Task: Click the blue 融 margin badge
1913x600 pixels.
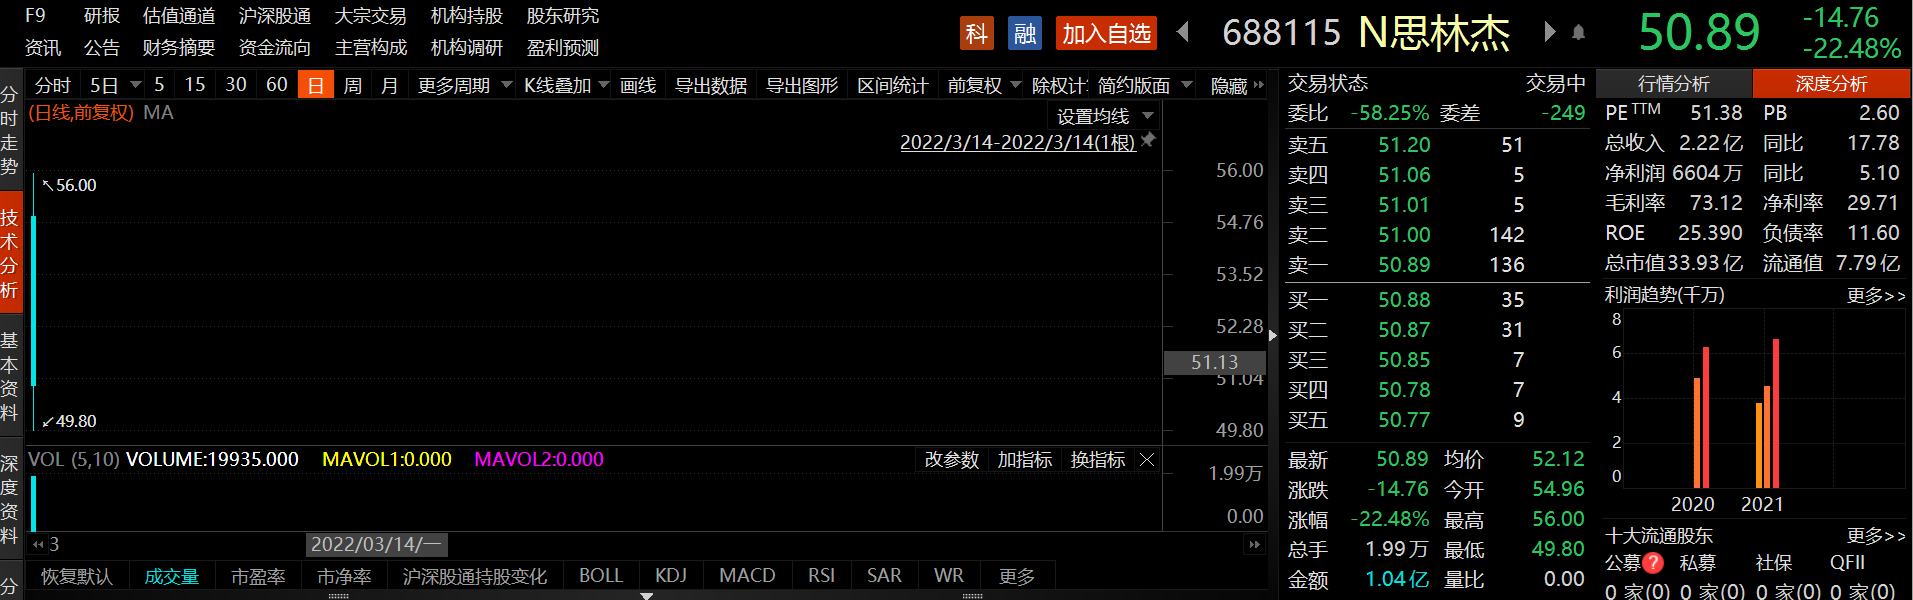Action: pyautogui.click(x=1024, y=33)
